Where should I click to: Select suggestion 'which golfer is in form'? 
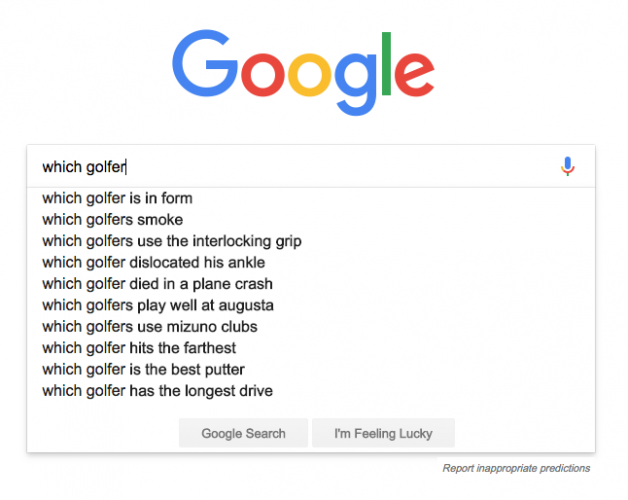(117, 198)
